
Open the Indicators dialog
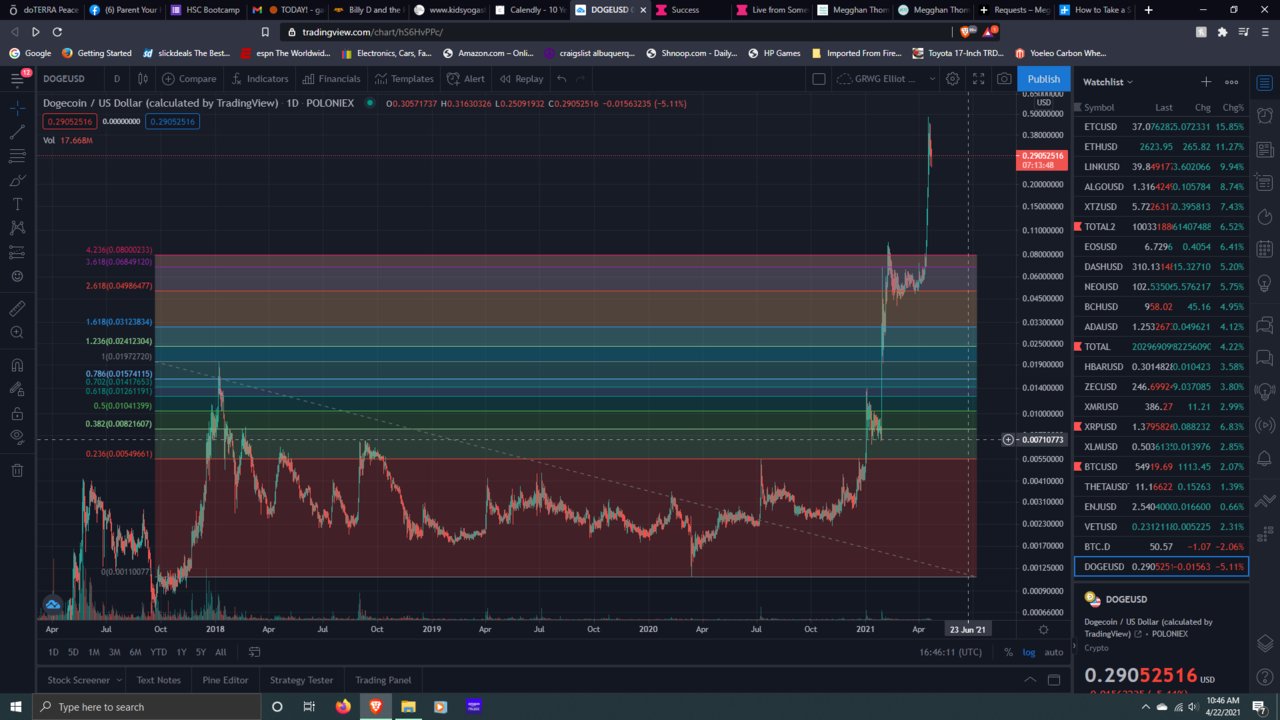click(259, 79)
